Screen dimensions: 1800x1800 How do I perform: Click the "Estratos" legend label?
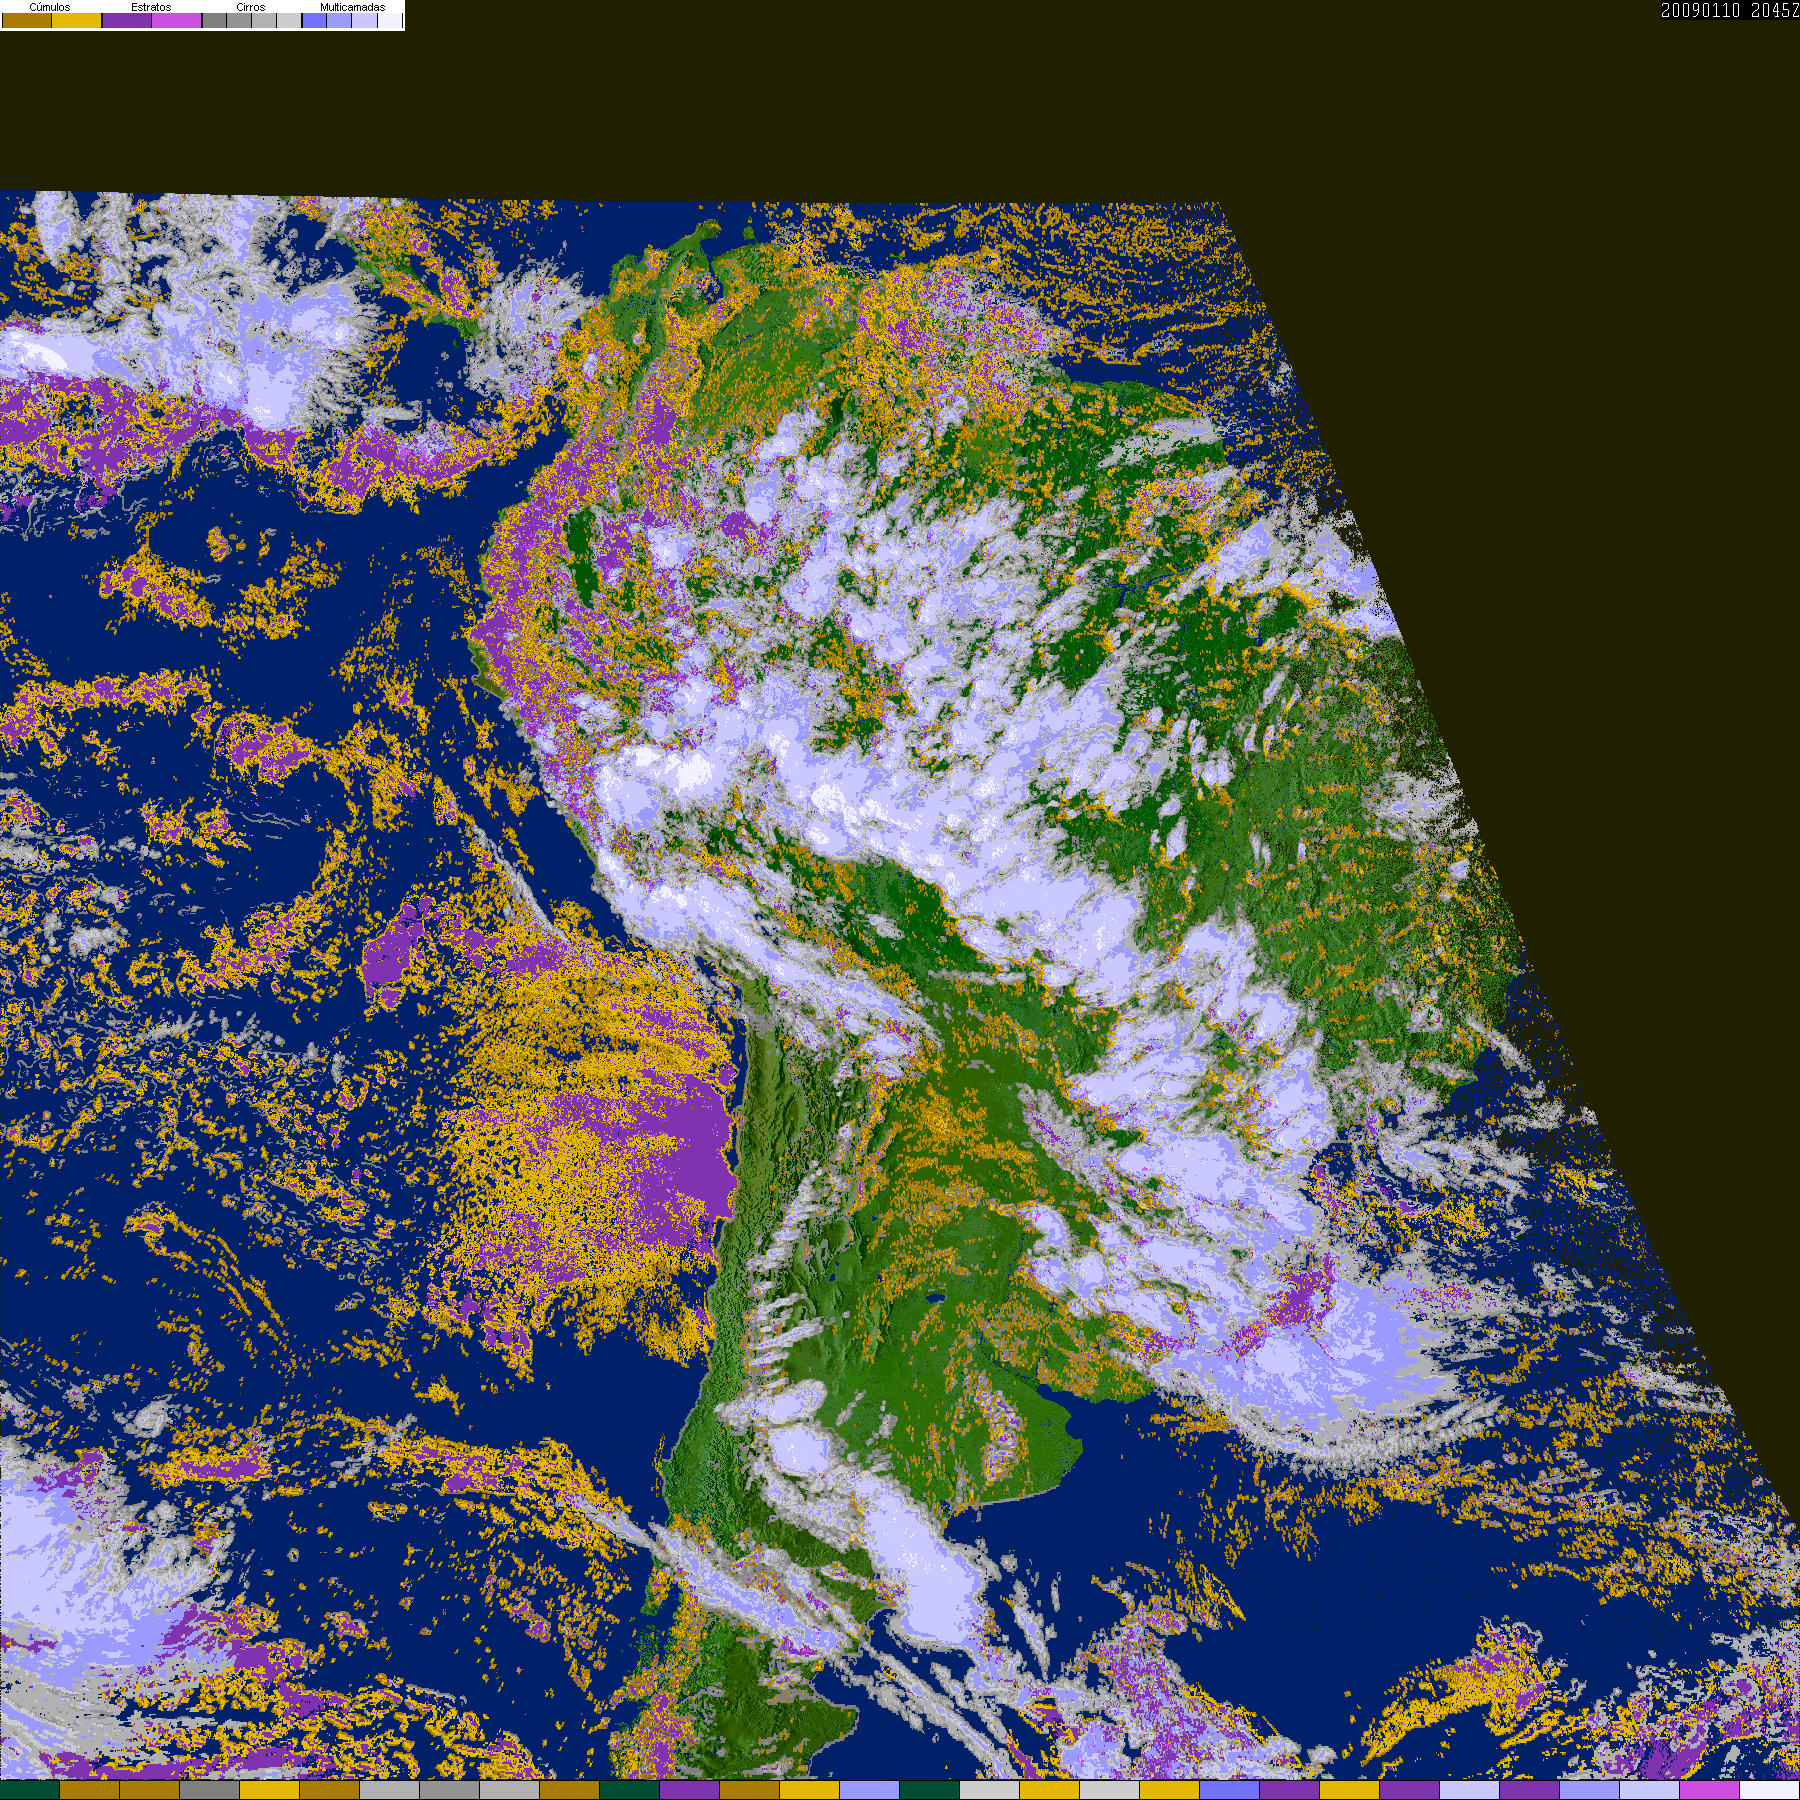(x=151, y=7)
